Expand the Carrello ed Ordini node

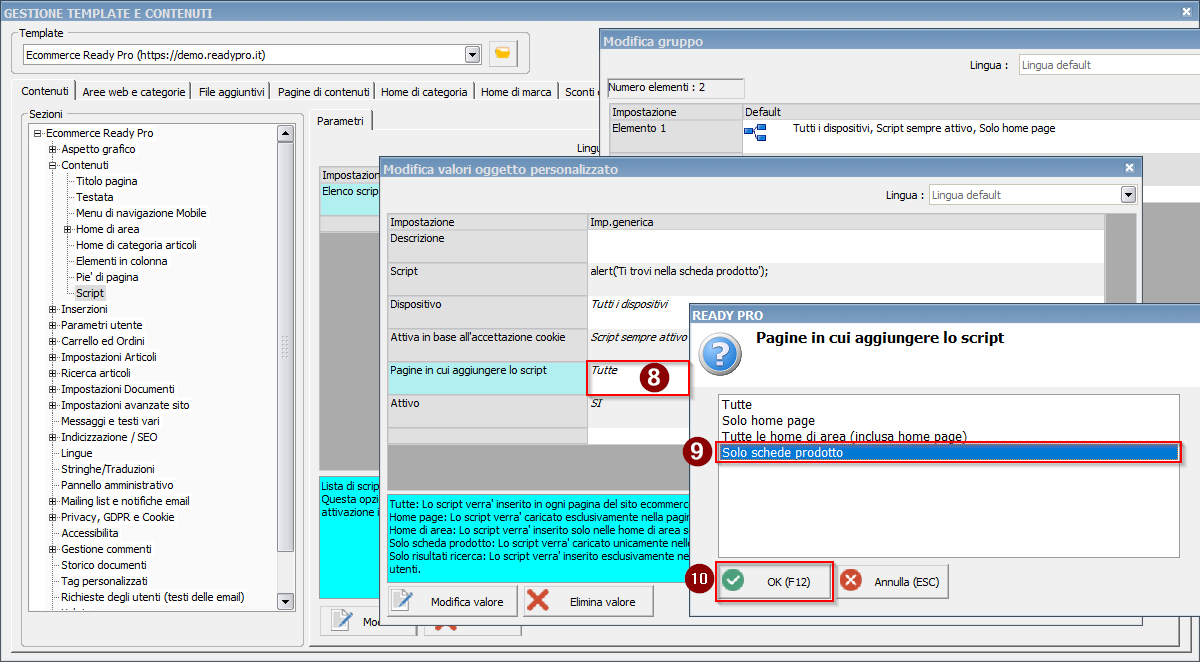tap(53, 341)
